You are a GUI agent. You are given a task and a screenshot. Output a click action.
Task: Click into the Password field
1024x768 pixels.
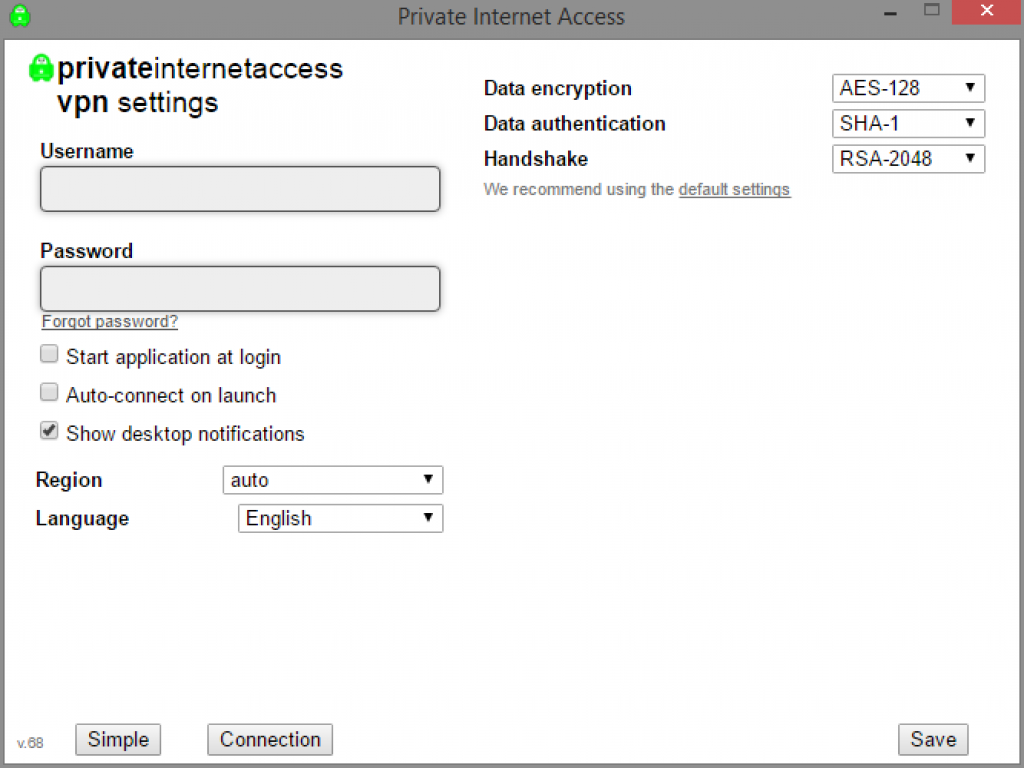pos(240,289)
